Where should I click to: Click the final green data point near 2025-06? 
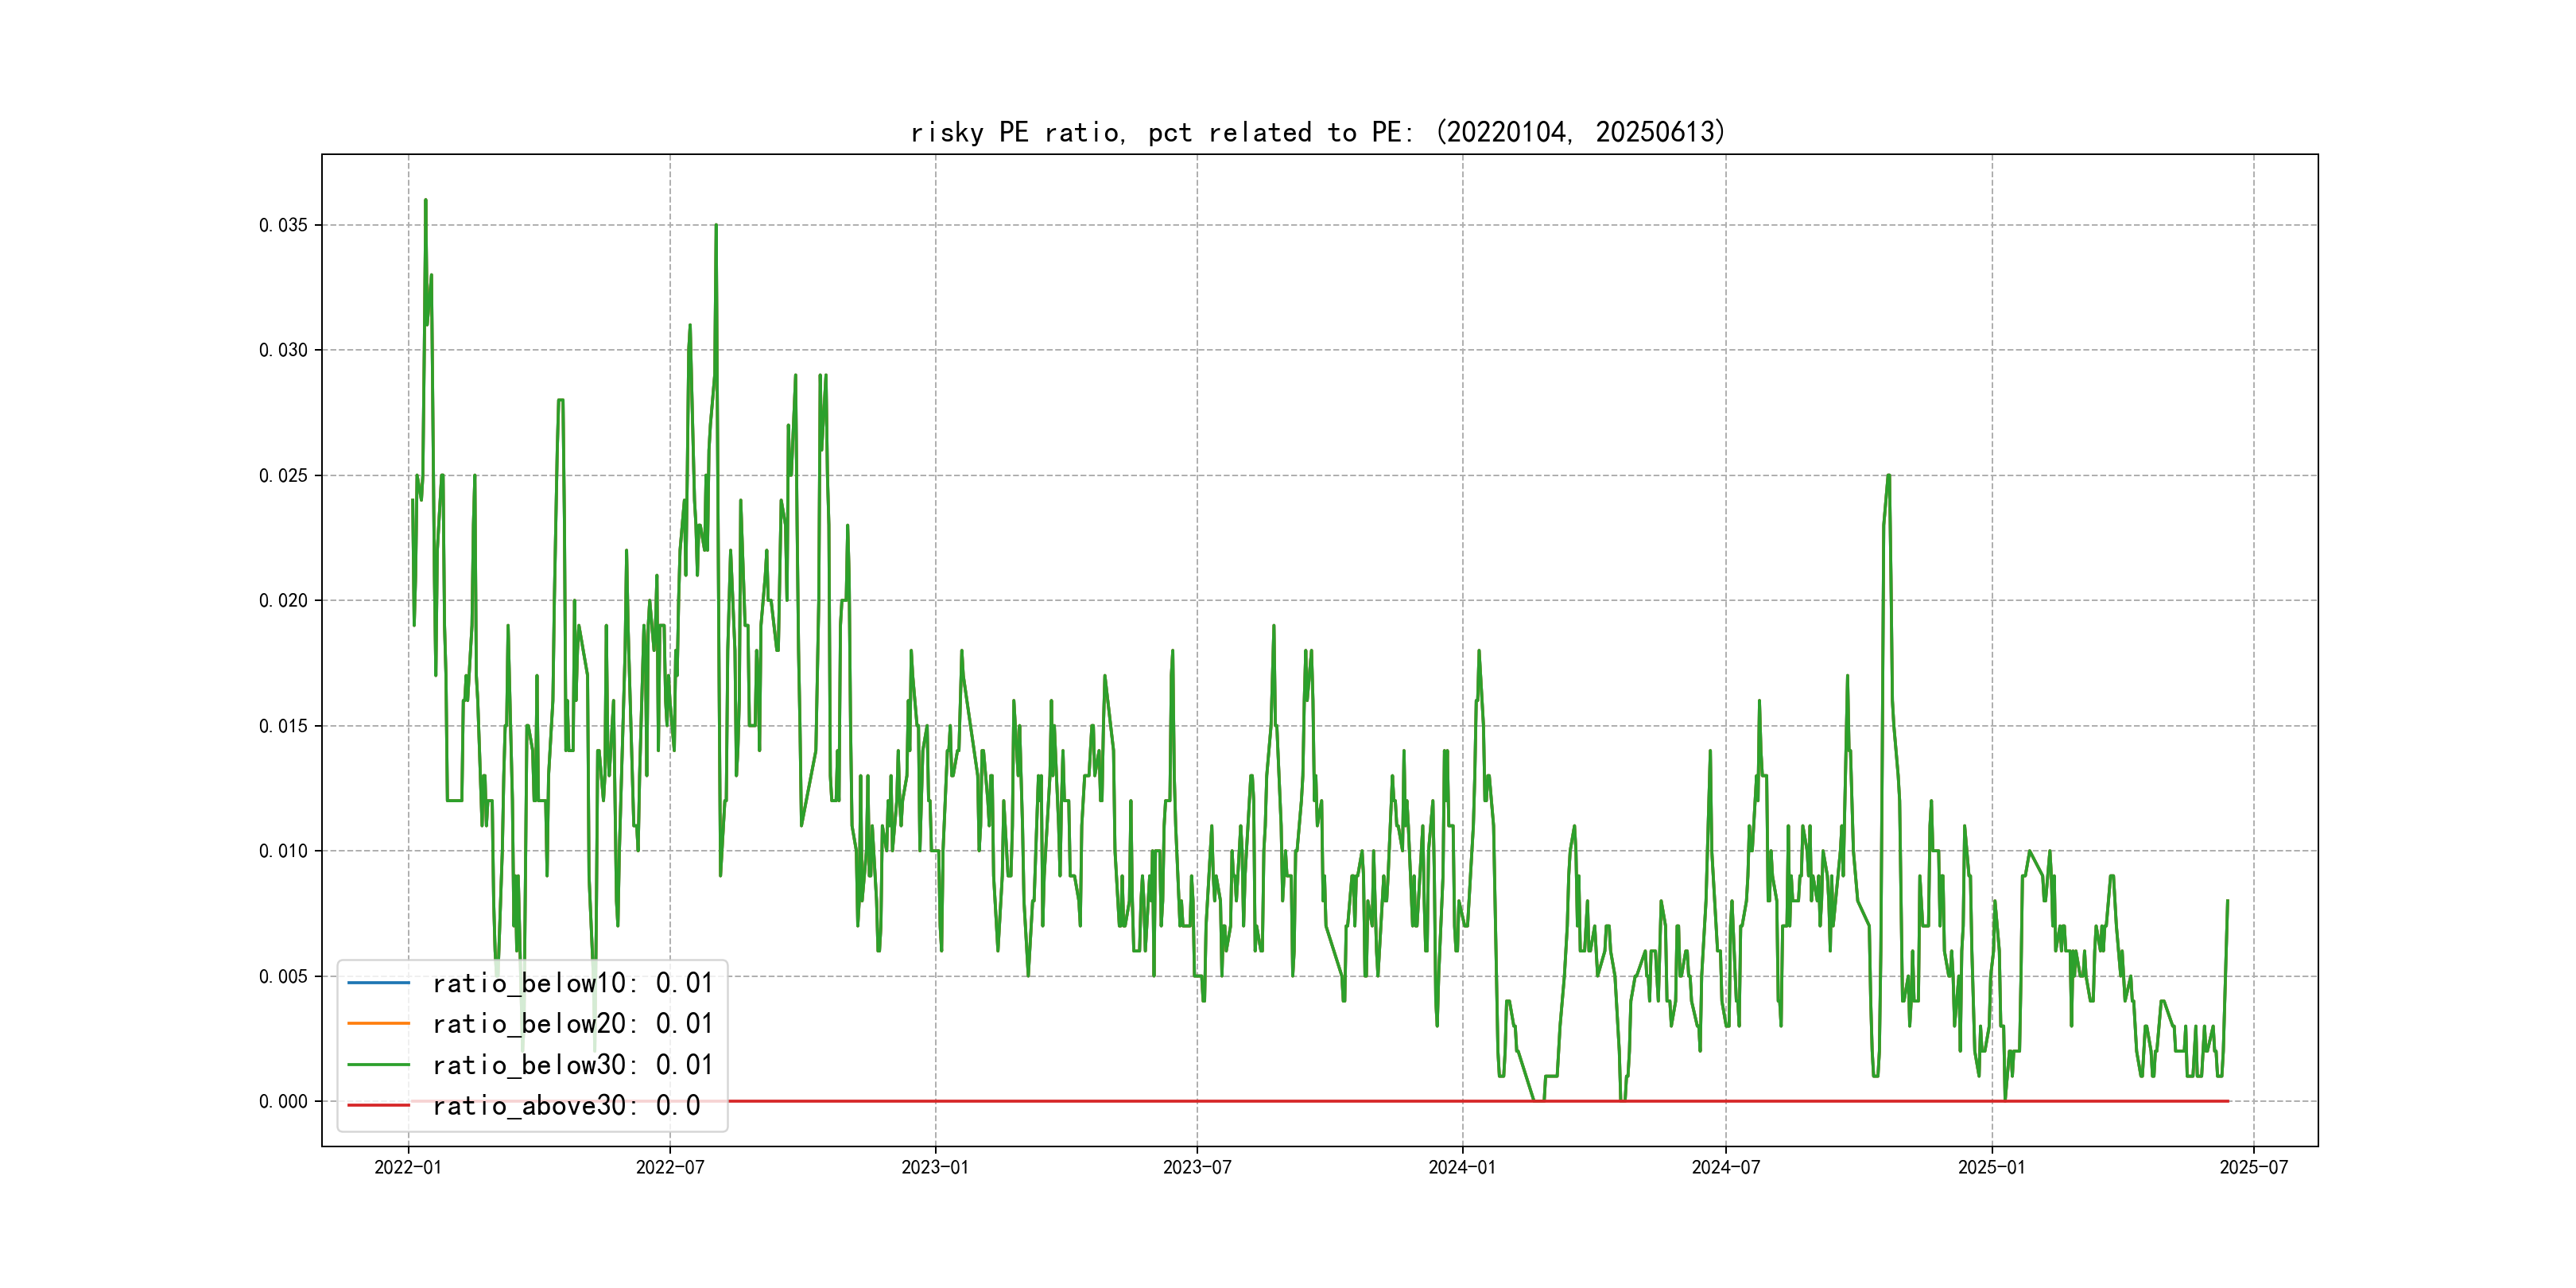point(2227,901)
